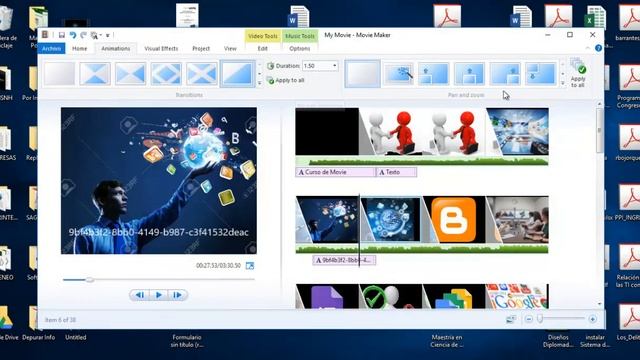Open the 'Maestría en Ciencia de' desktop PDF
Image resolution: width=640 pixels, height=360 pixels.
(447, 341)
